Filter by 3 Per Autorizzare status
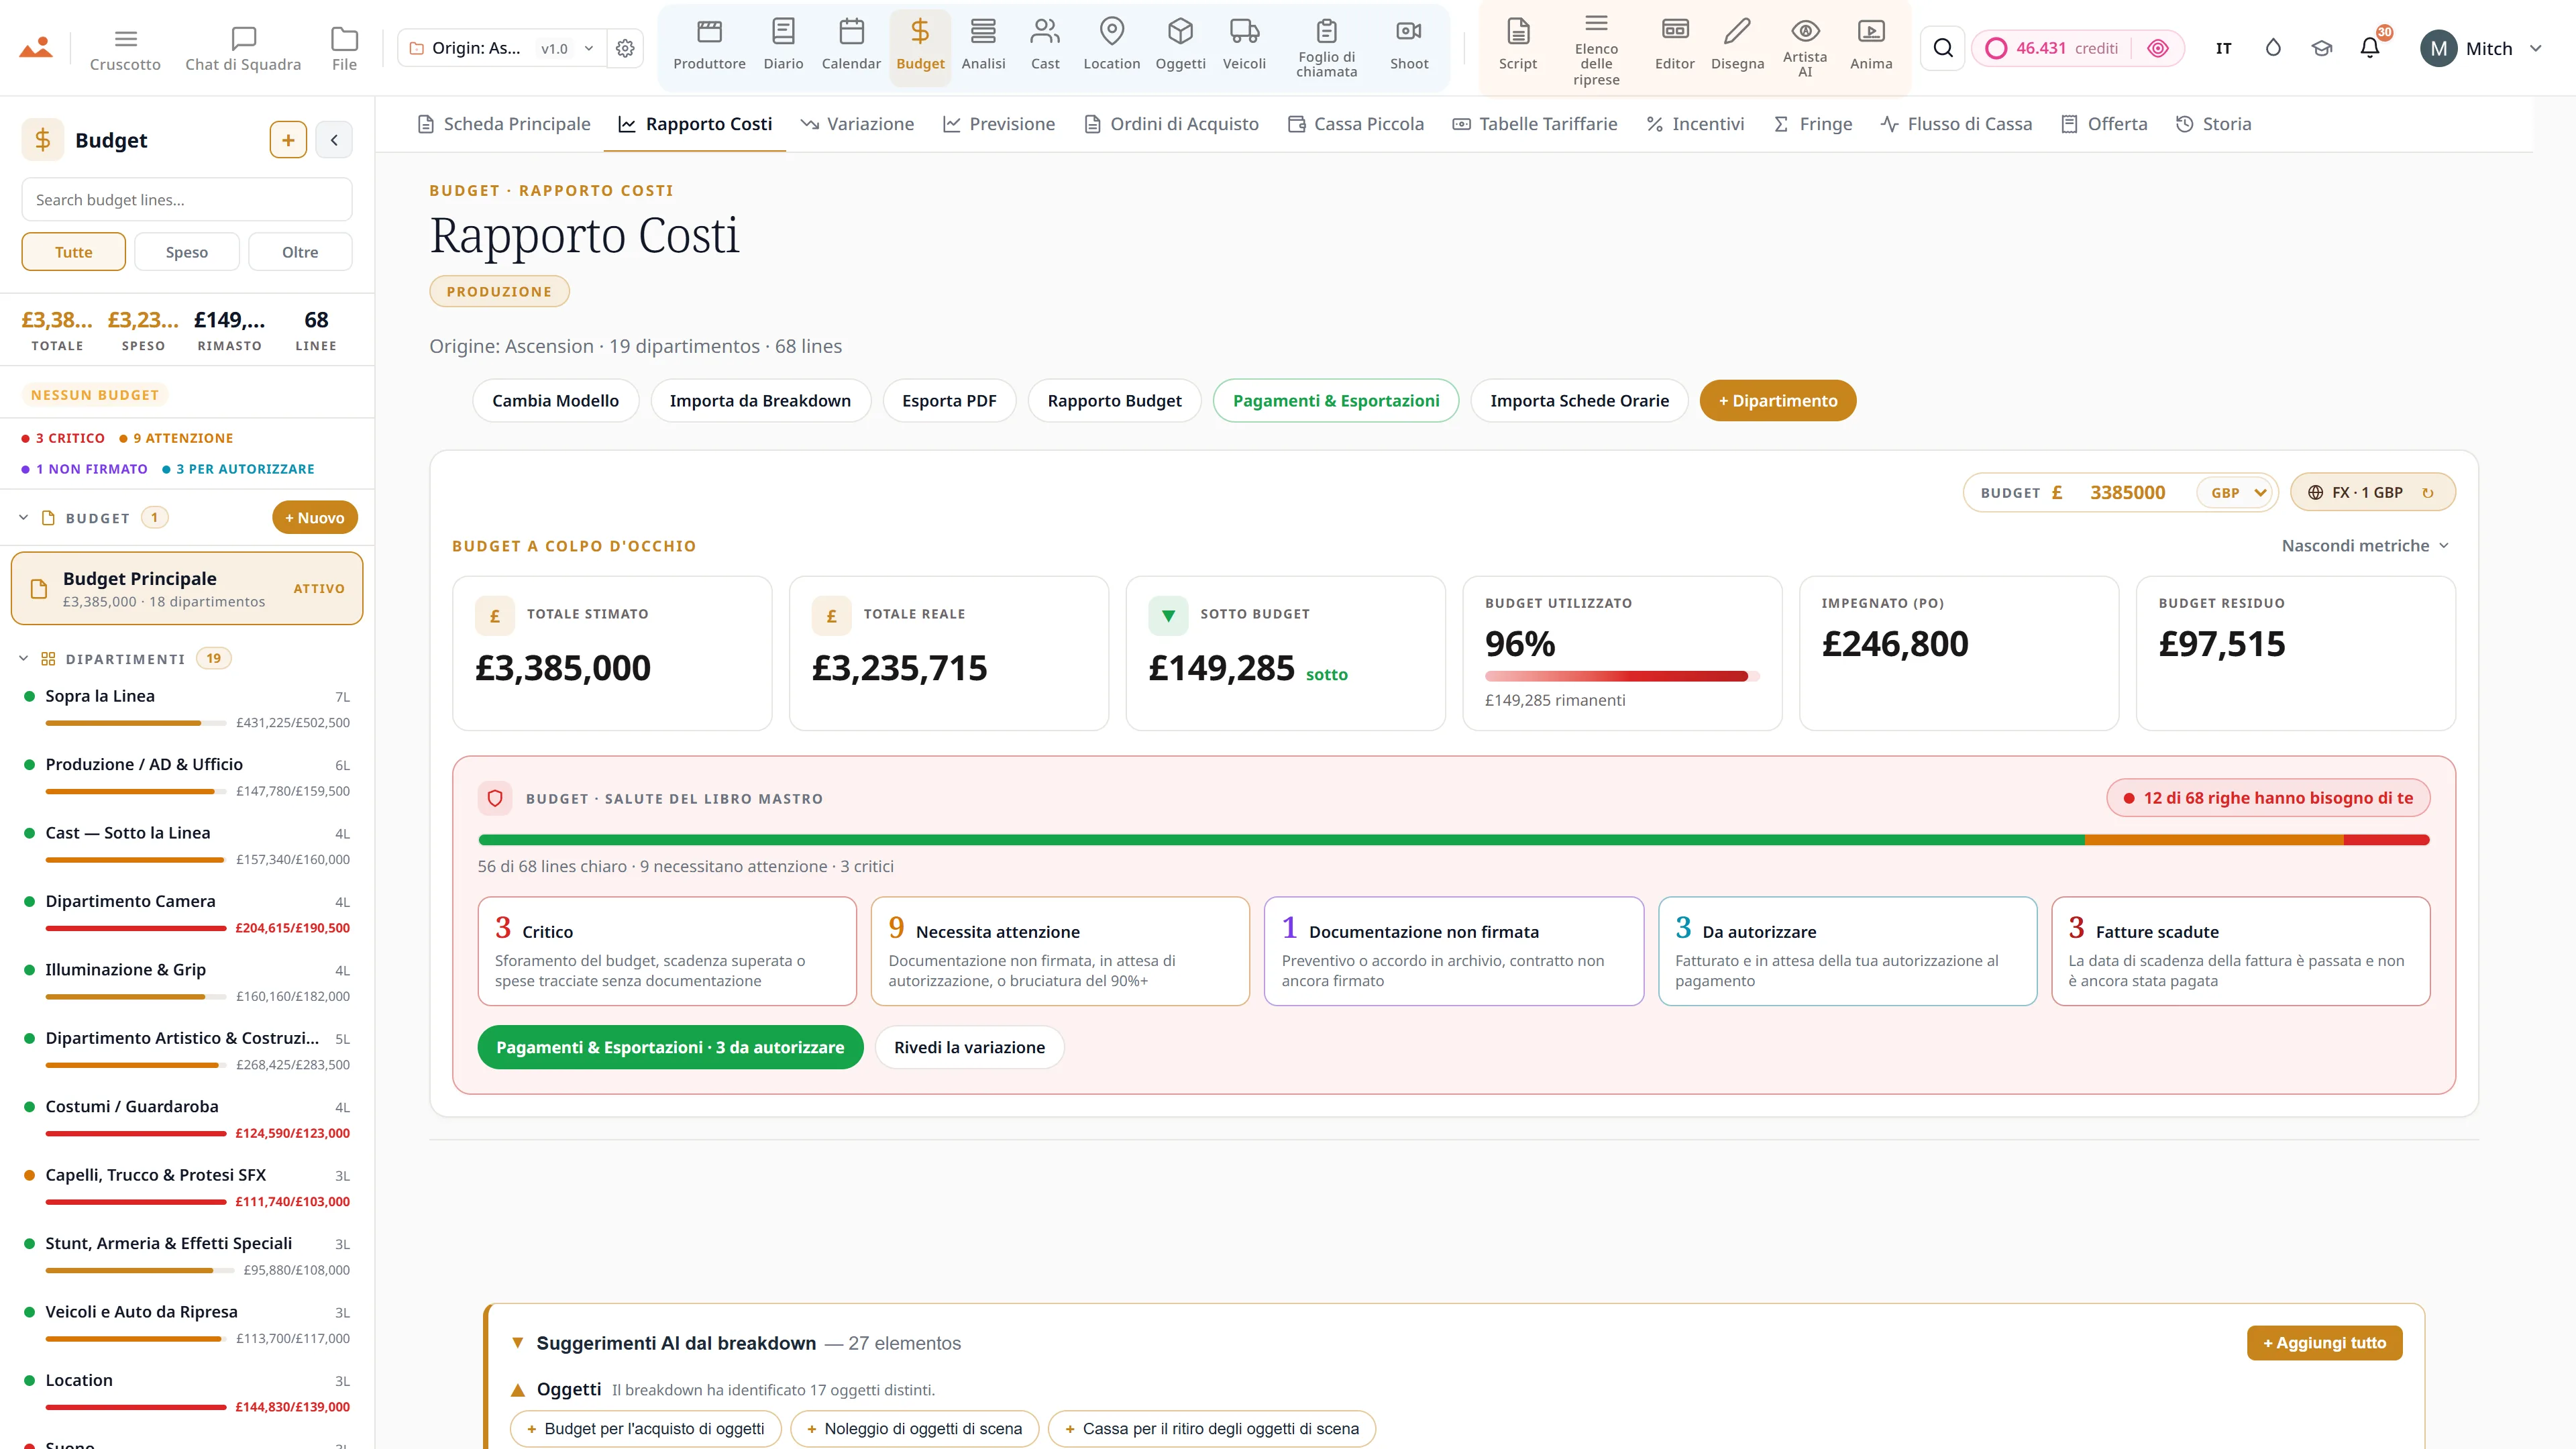2576x1449 pixels. pyautogui.click(x=238, y=469)
